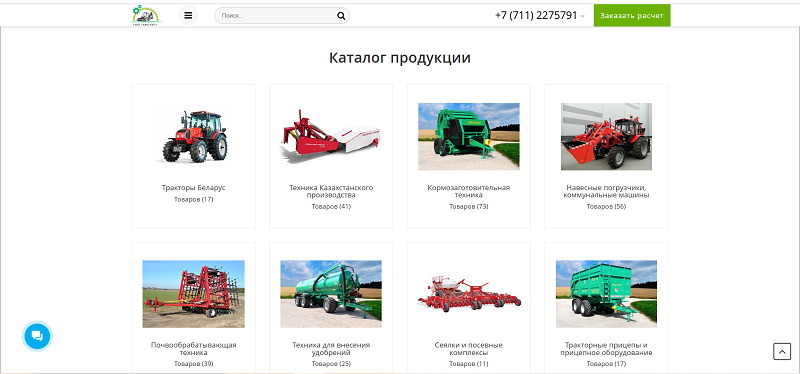Open Навесные погрузчики, коммунальные машины link
This screenshot has height=374, width=800.
(x=606, y=191)
